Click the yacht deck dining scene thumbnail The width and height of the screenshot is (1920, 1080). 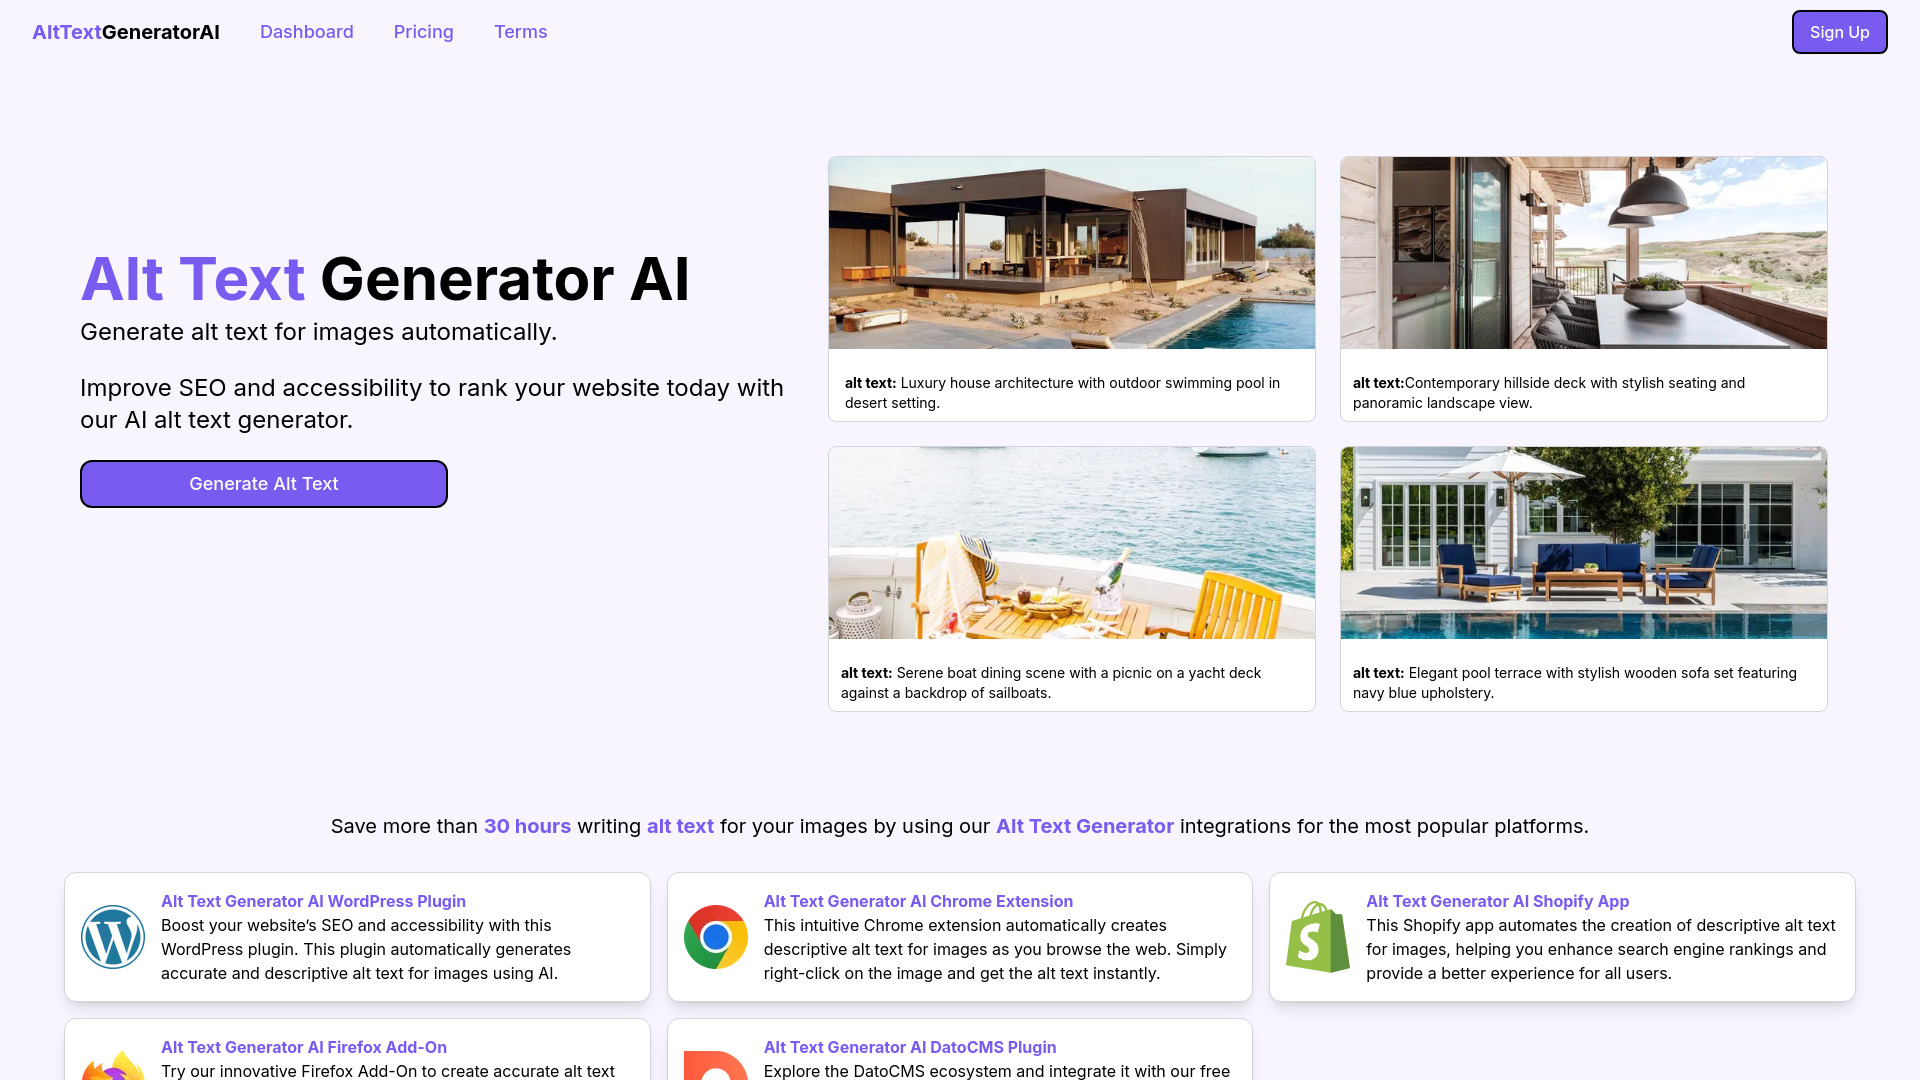(1071, 541)
